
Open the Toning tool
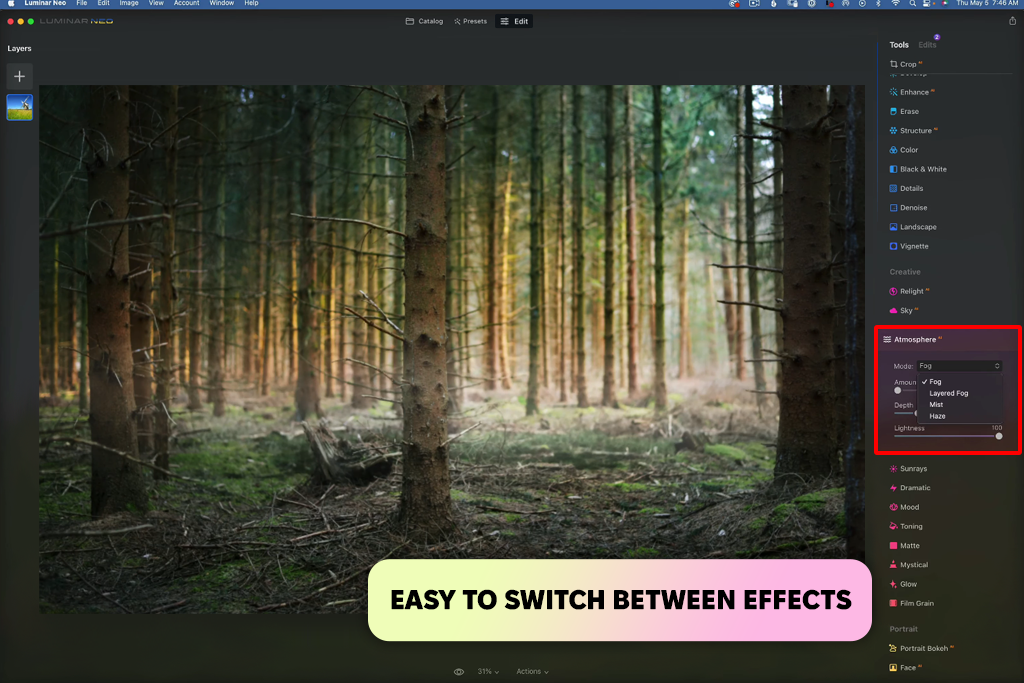pyautogui.click(x=906, y=526)
